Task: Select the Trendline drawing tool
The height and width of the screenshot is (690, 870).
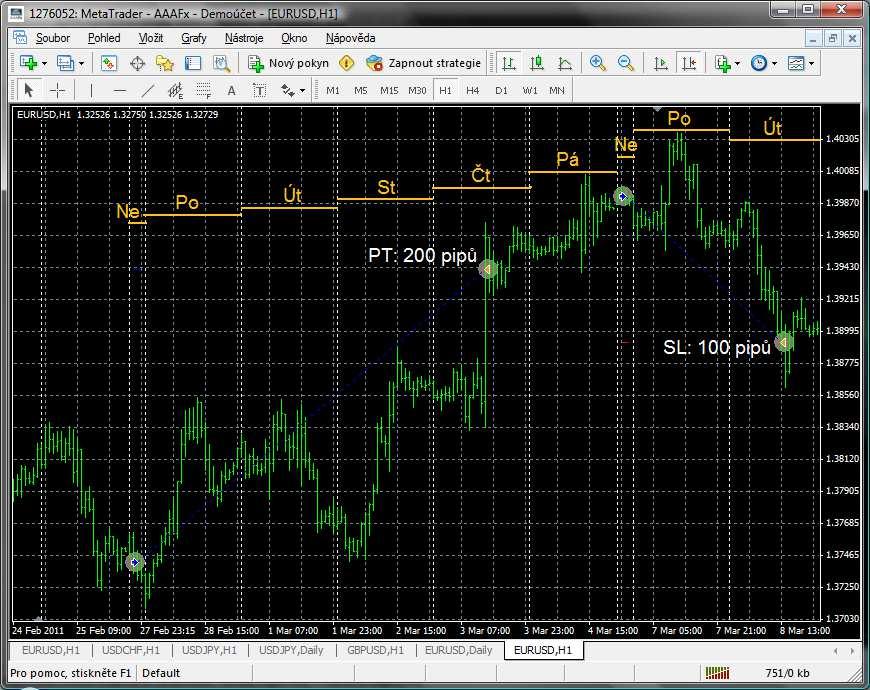Action: 148,90
